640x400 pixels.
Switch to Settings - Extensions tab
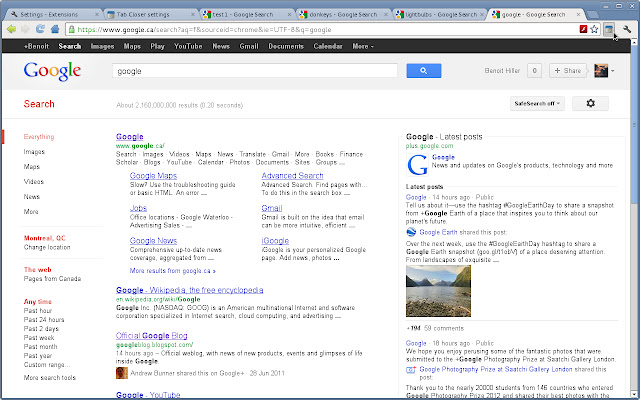(53, 14)
